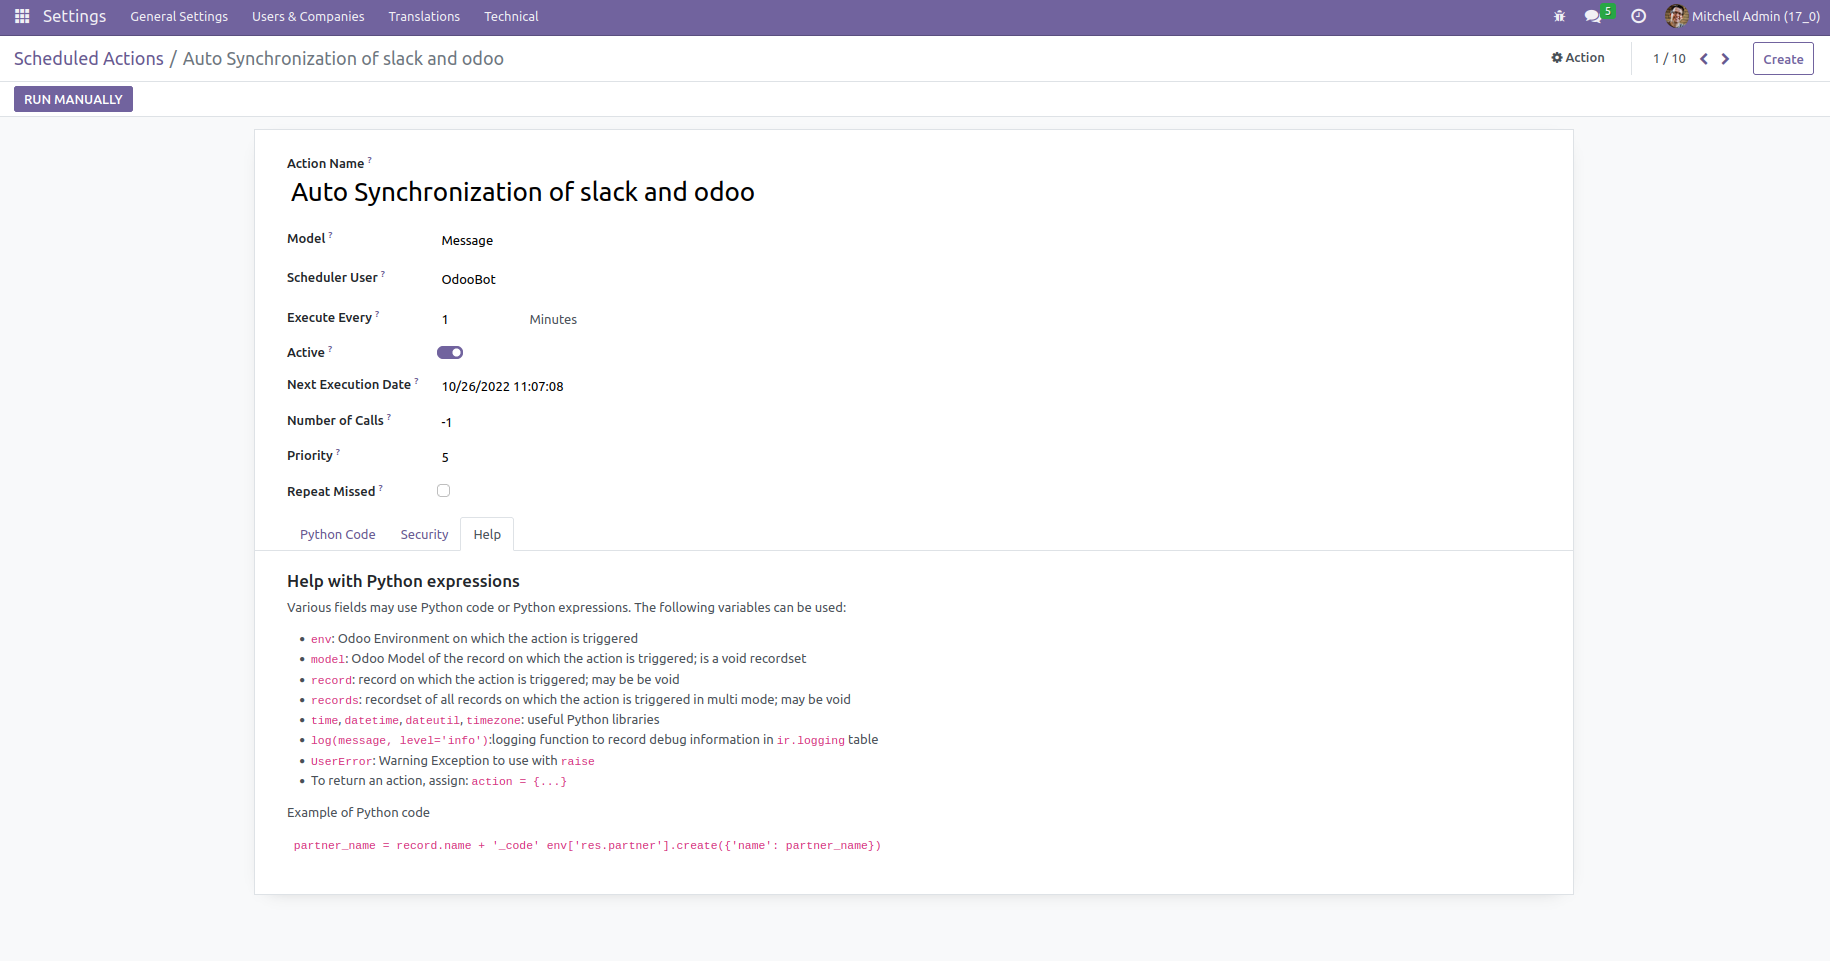
Task: Click the Mitchell Admin avatar picture
Action: pyautogui.click(x=1676, y=16)
